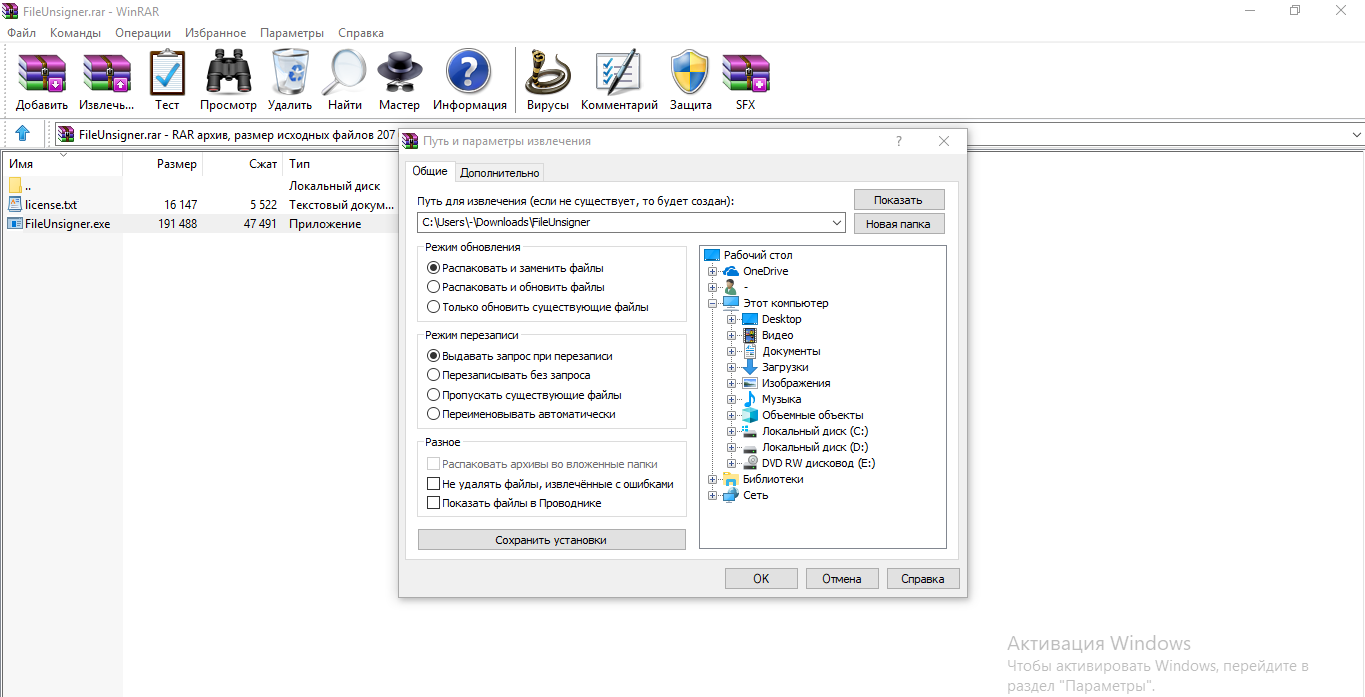1365x697 pixels.
Task: Open the Файл menu
Action: pyautogui.click(x=21, y=33)
